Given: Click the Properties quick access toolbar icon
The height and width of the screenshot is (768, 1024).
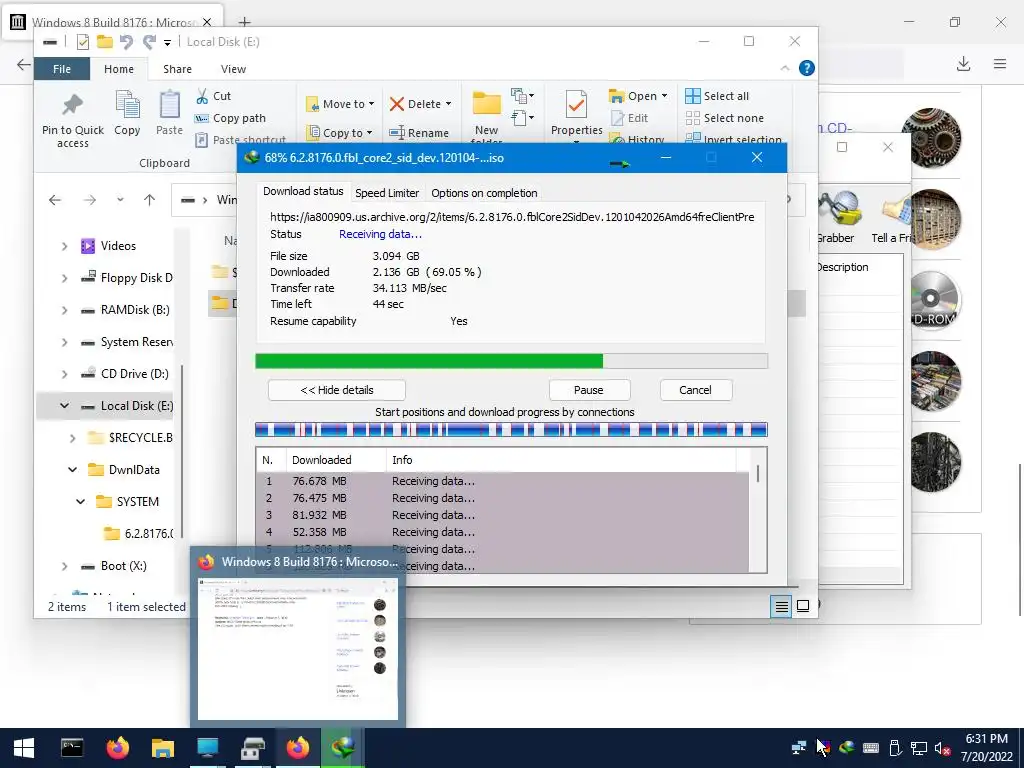Looking at the screenshot, I should coord(83,42).
